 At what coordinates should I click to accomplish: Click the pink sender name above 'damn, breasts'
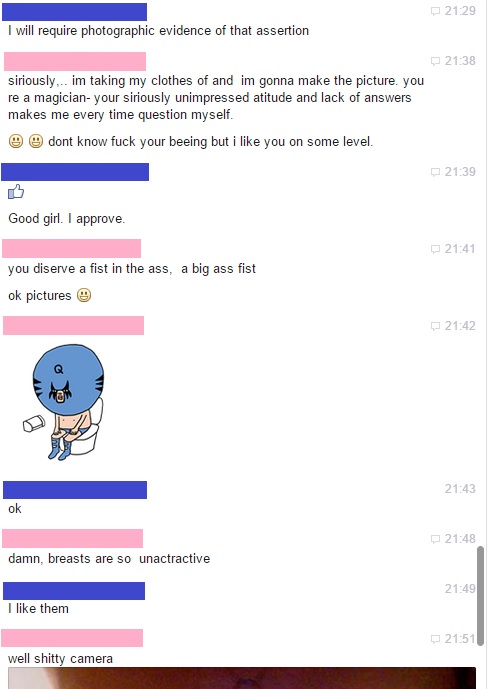click(x=73, y=538)
